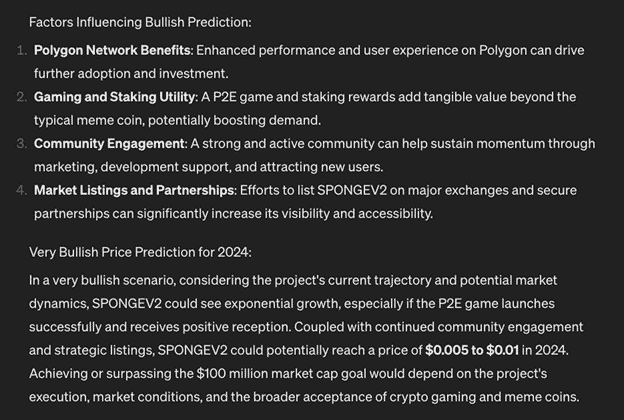
Task: Click the bold 'Community Engagement' text
Action: pyautogui.click(x=109, y=143)
